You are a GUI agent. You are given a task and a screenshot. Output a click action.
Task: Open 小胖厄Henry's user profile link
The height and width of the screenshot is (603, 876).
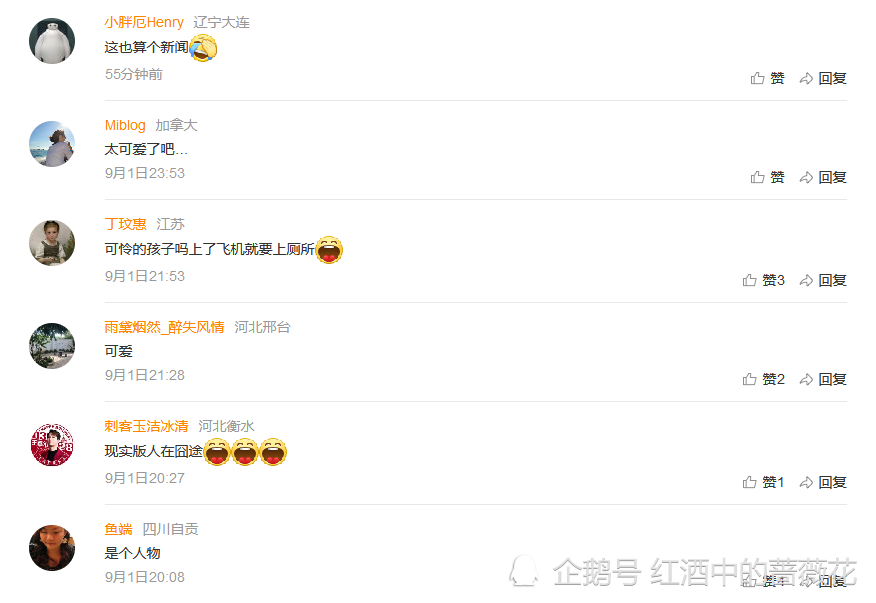coord(144,22)
